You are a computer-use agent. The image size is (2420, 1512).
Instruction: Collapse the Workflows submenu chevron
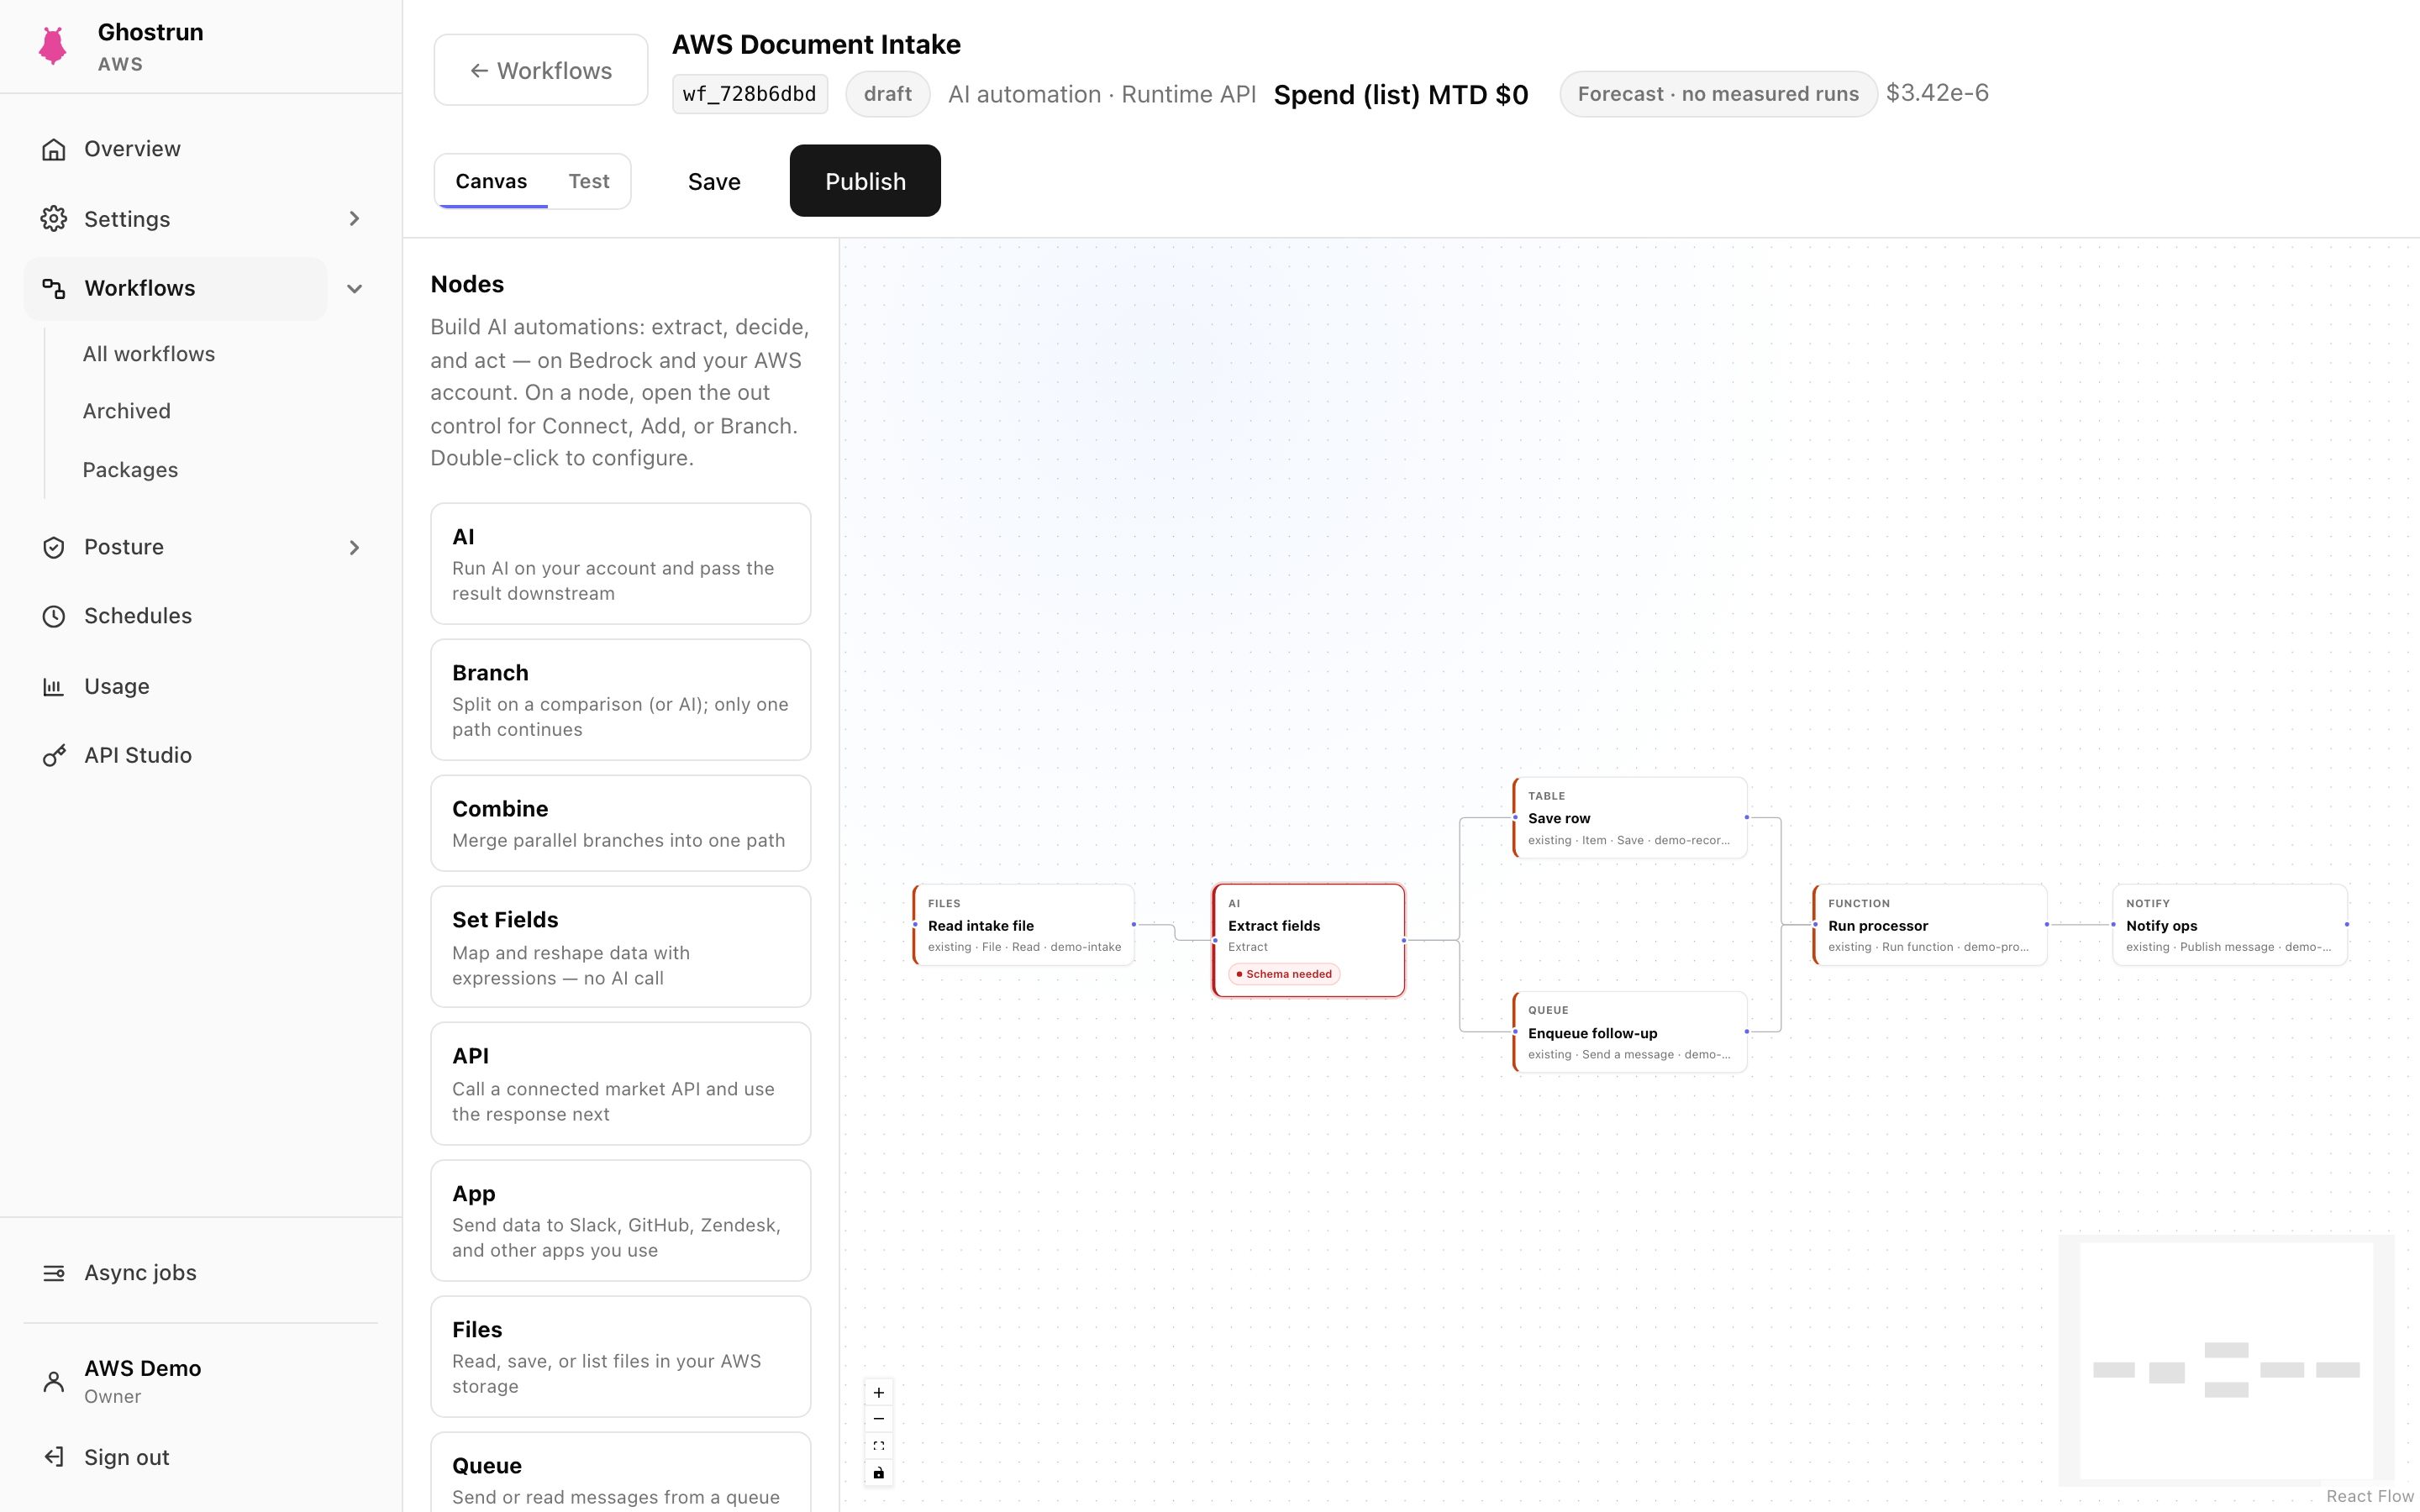pos(354,289)
